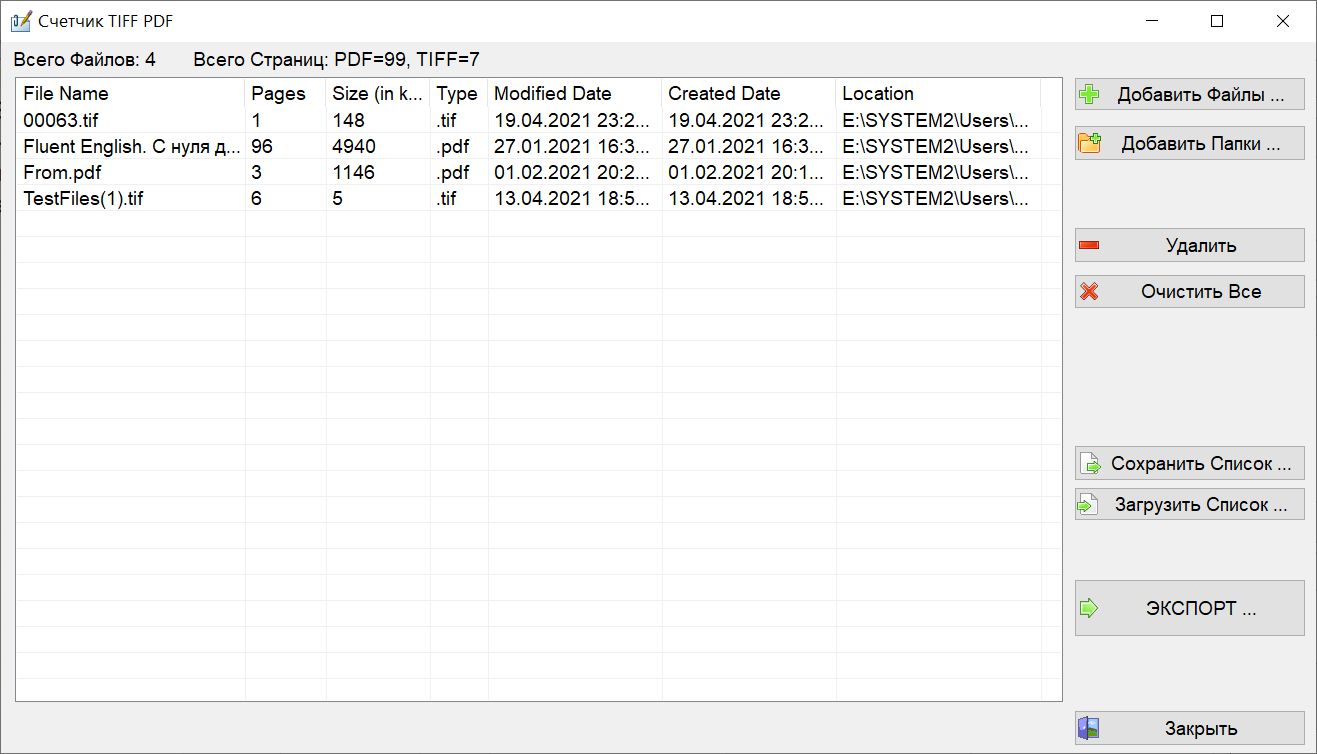Click the green export arrow icon
Viewport: 1317px width, 754px height.
coord(1090,608)
